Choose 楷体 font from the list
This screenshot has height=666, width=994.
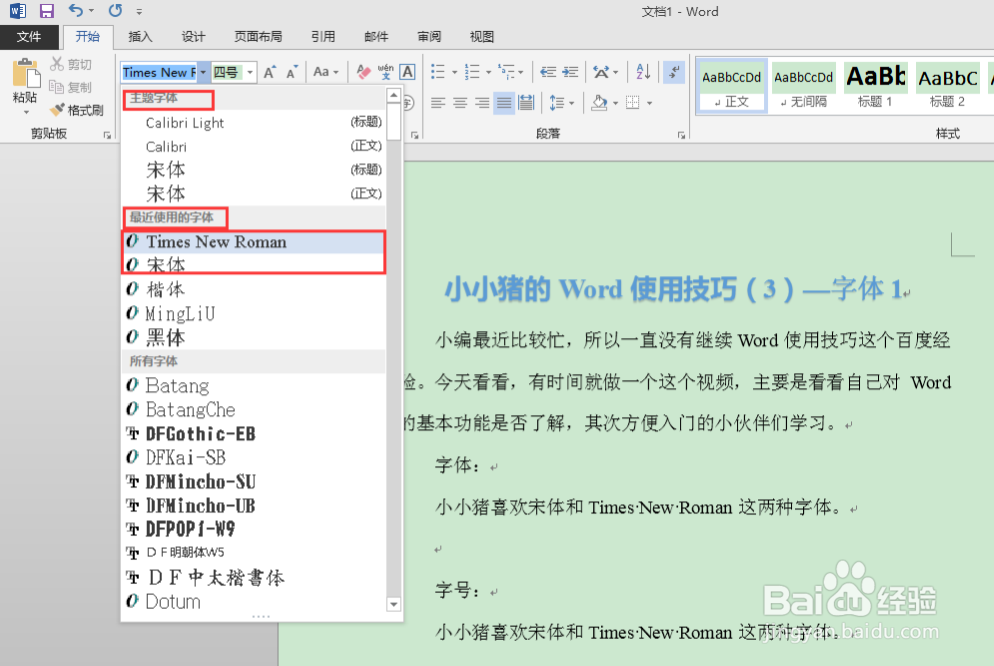(253, 289)
